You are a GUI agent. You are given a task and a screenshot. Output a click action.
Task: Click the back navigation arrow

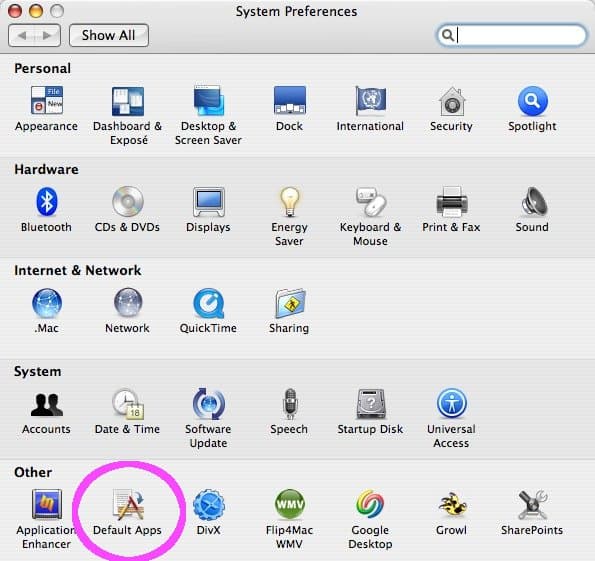point(22,35)
